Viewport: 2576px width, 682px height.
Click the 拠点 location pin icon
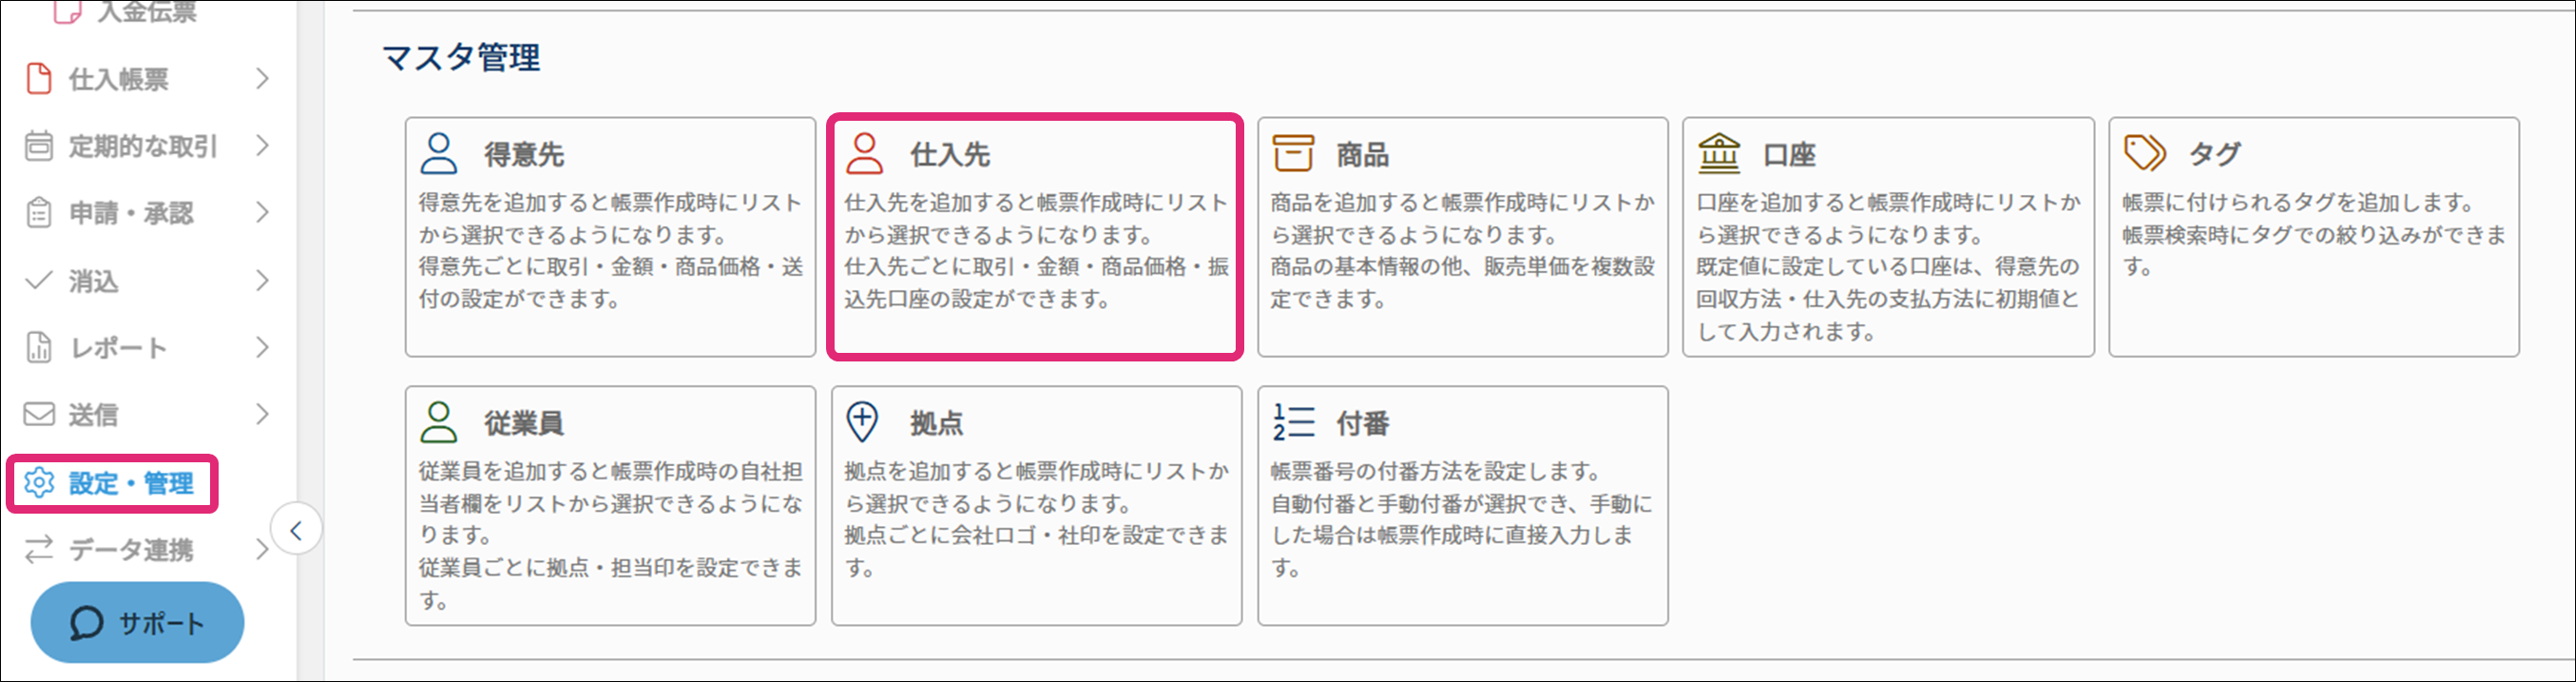pos(862,423)
